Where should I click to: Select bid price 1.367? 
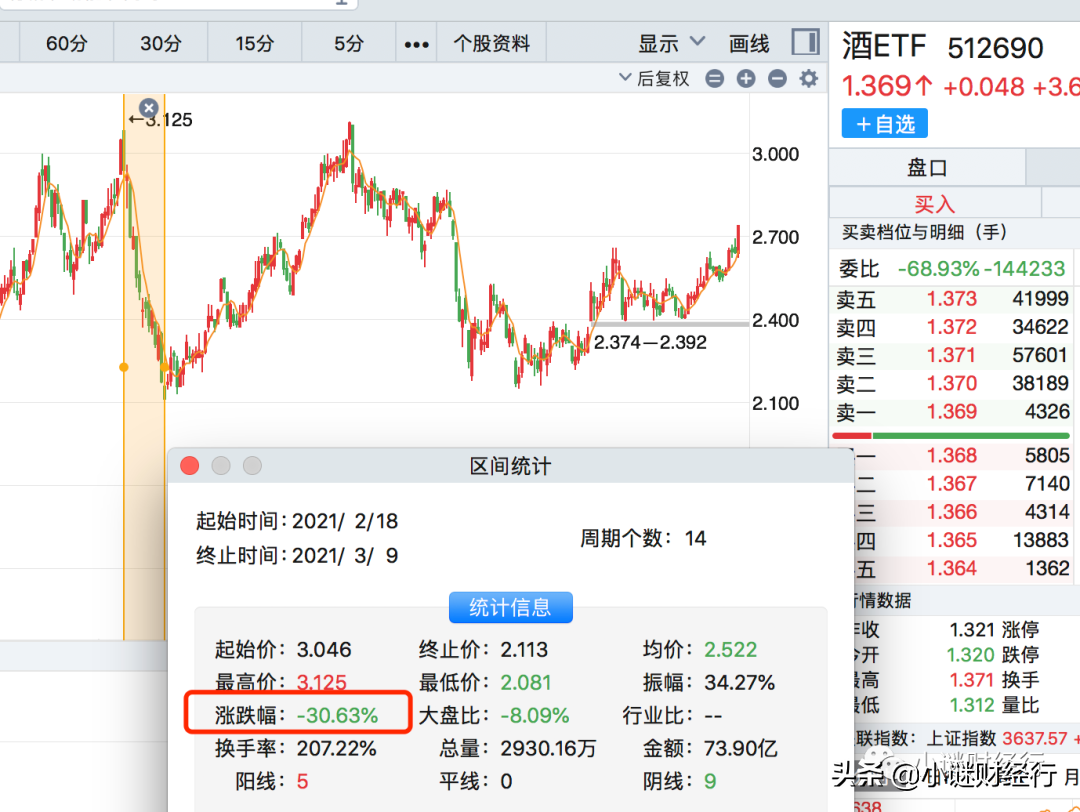click(x=952, y=483)
